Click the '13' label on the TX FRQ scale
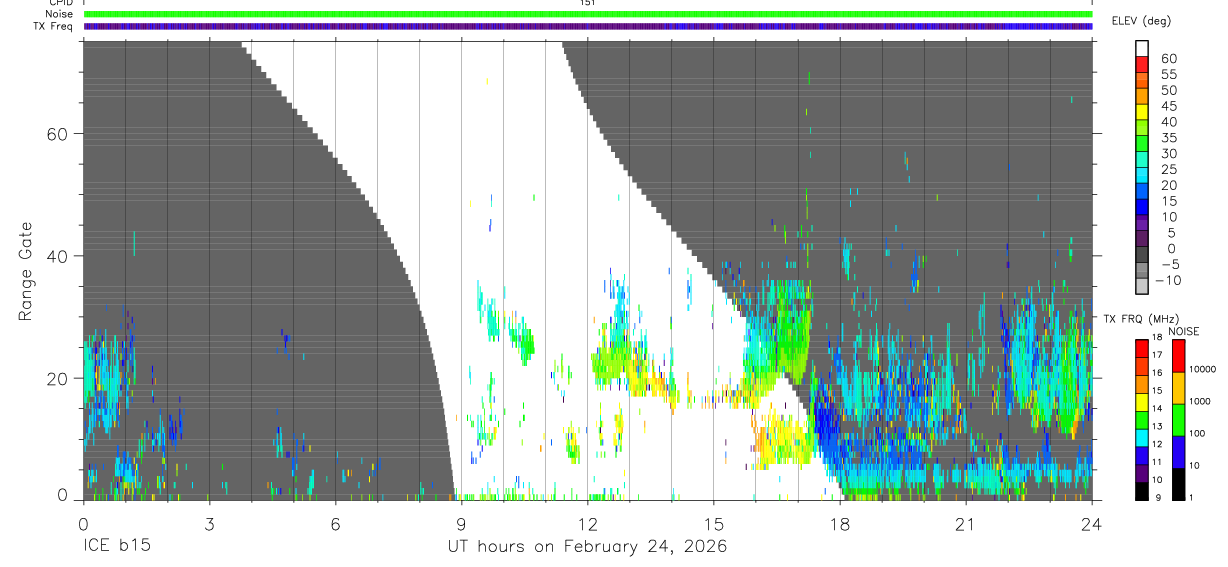Image resolution: width=1228 pixels, height=567 pixels. (1156, 427)
